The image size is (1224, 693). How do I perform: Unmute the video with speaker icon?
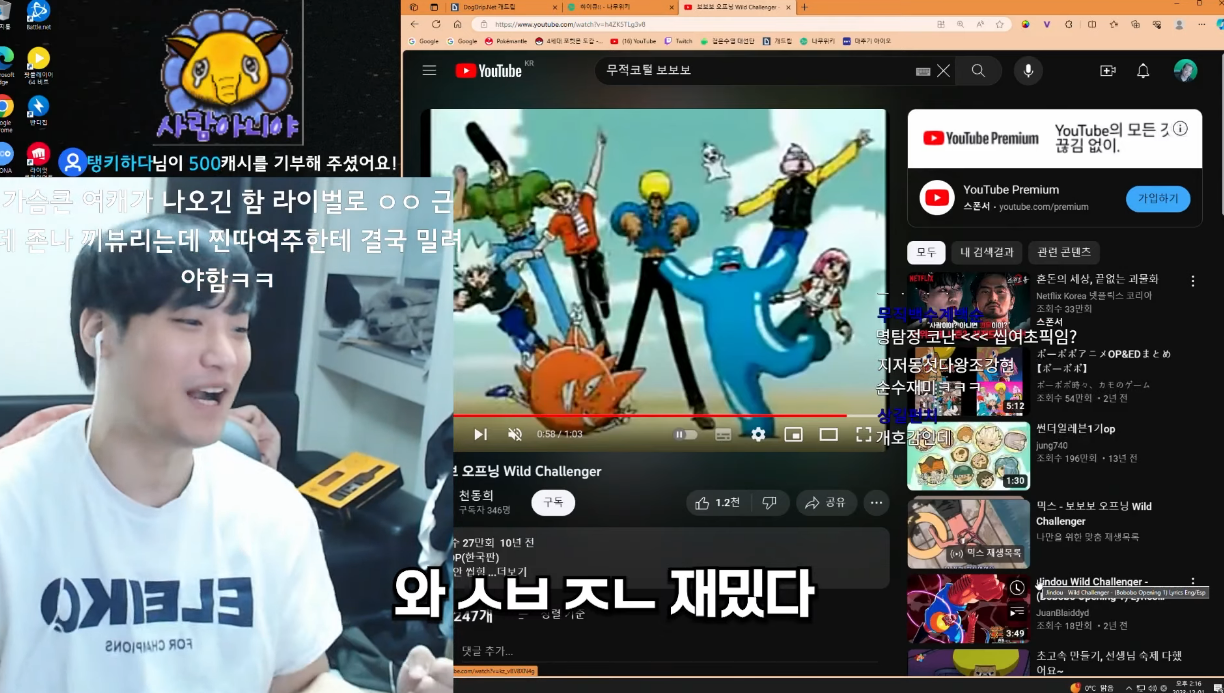pyautogui.click(x=515, y=434)
